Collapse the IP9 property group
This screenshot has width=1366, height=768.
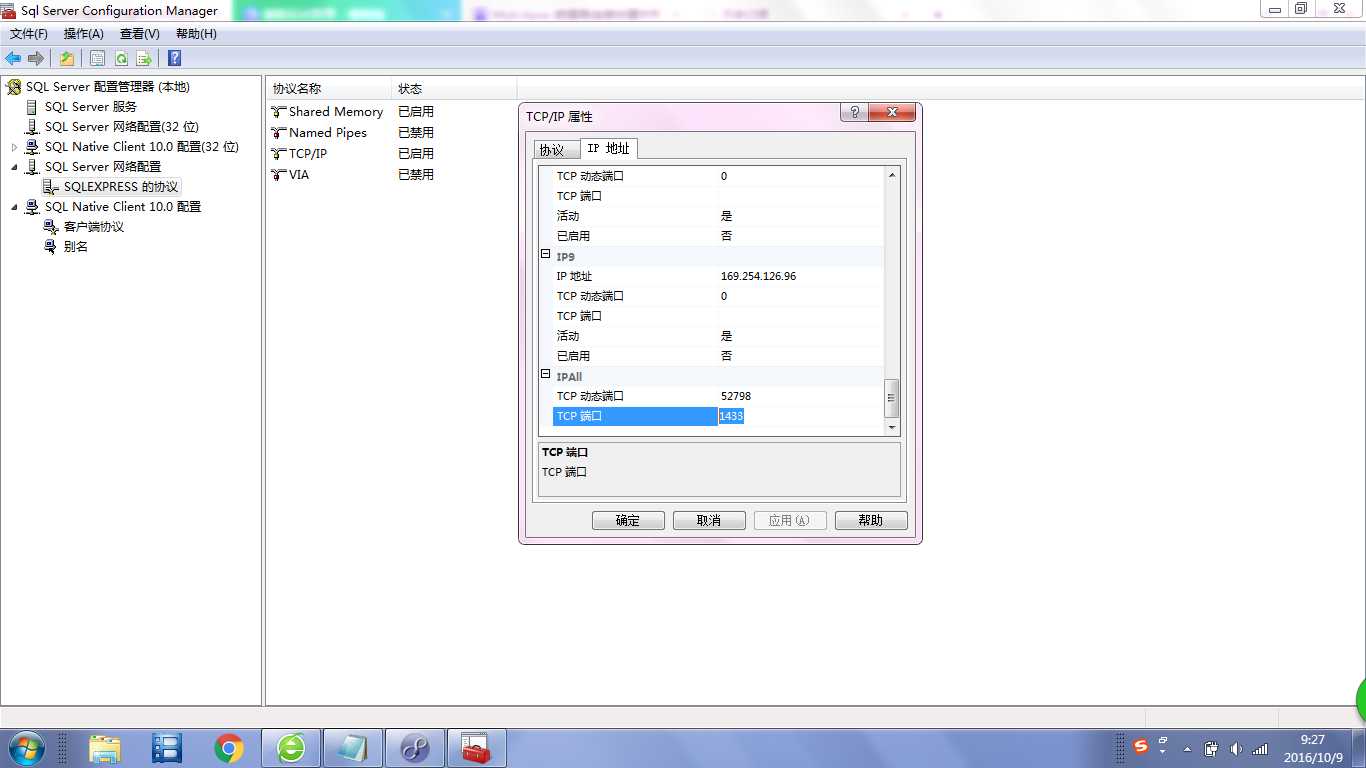[x=545, y=255]
